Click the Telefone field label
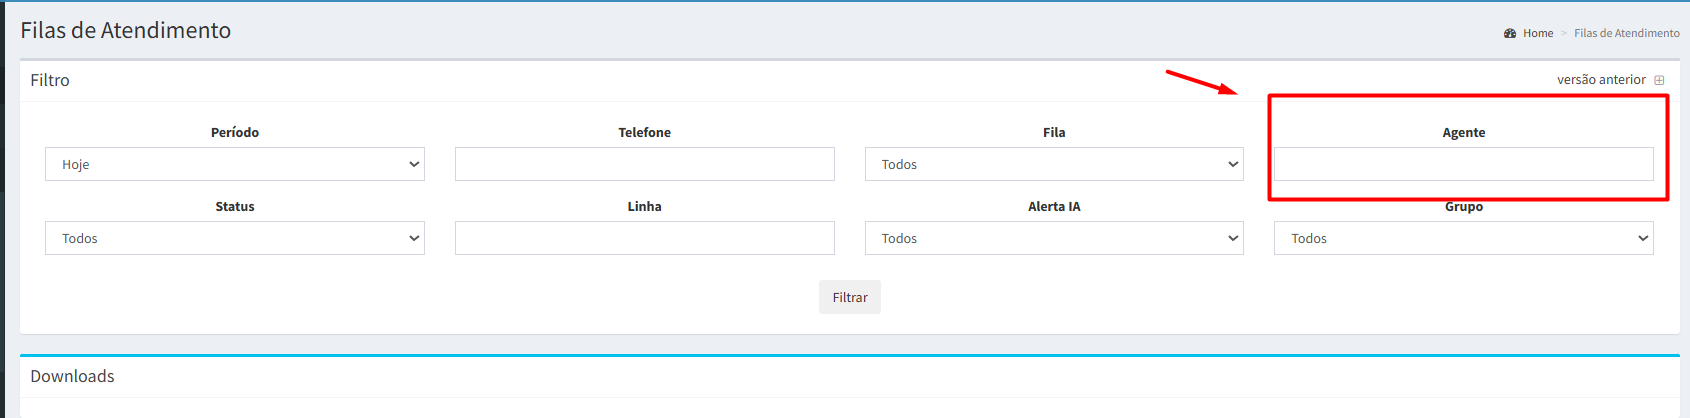 [x=644, y=132]
